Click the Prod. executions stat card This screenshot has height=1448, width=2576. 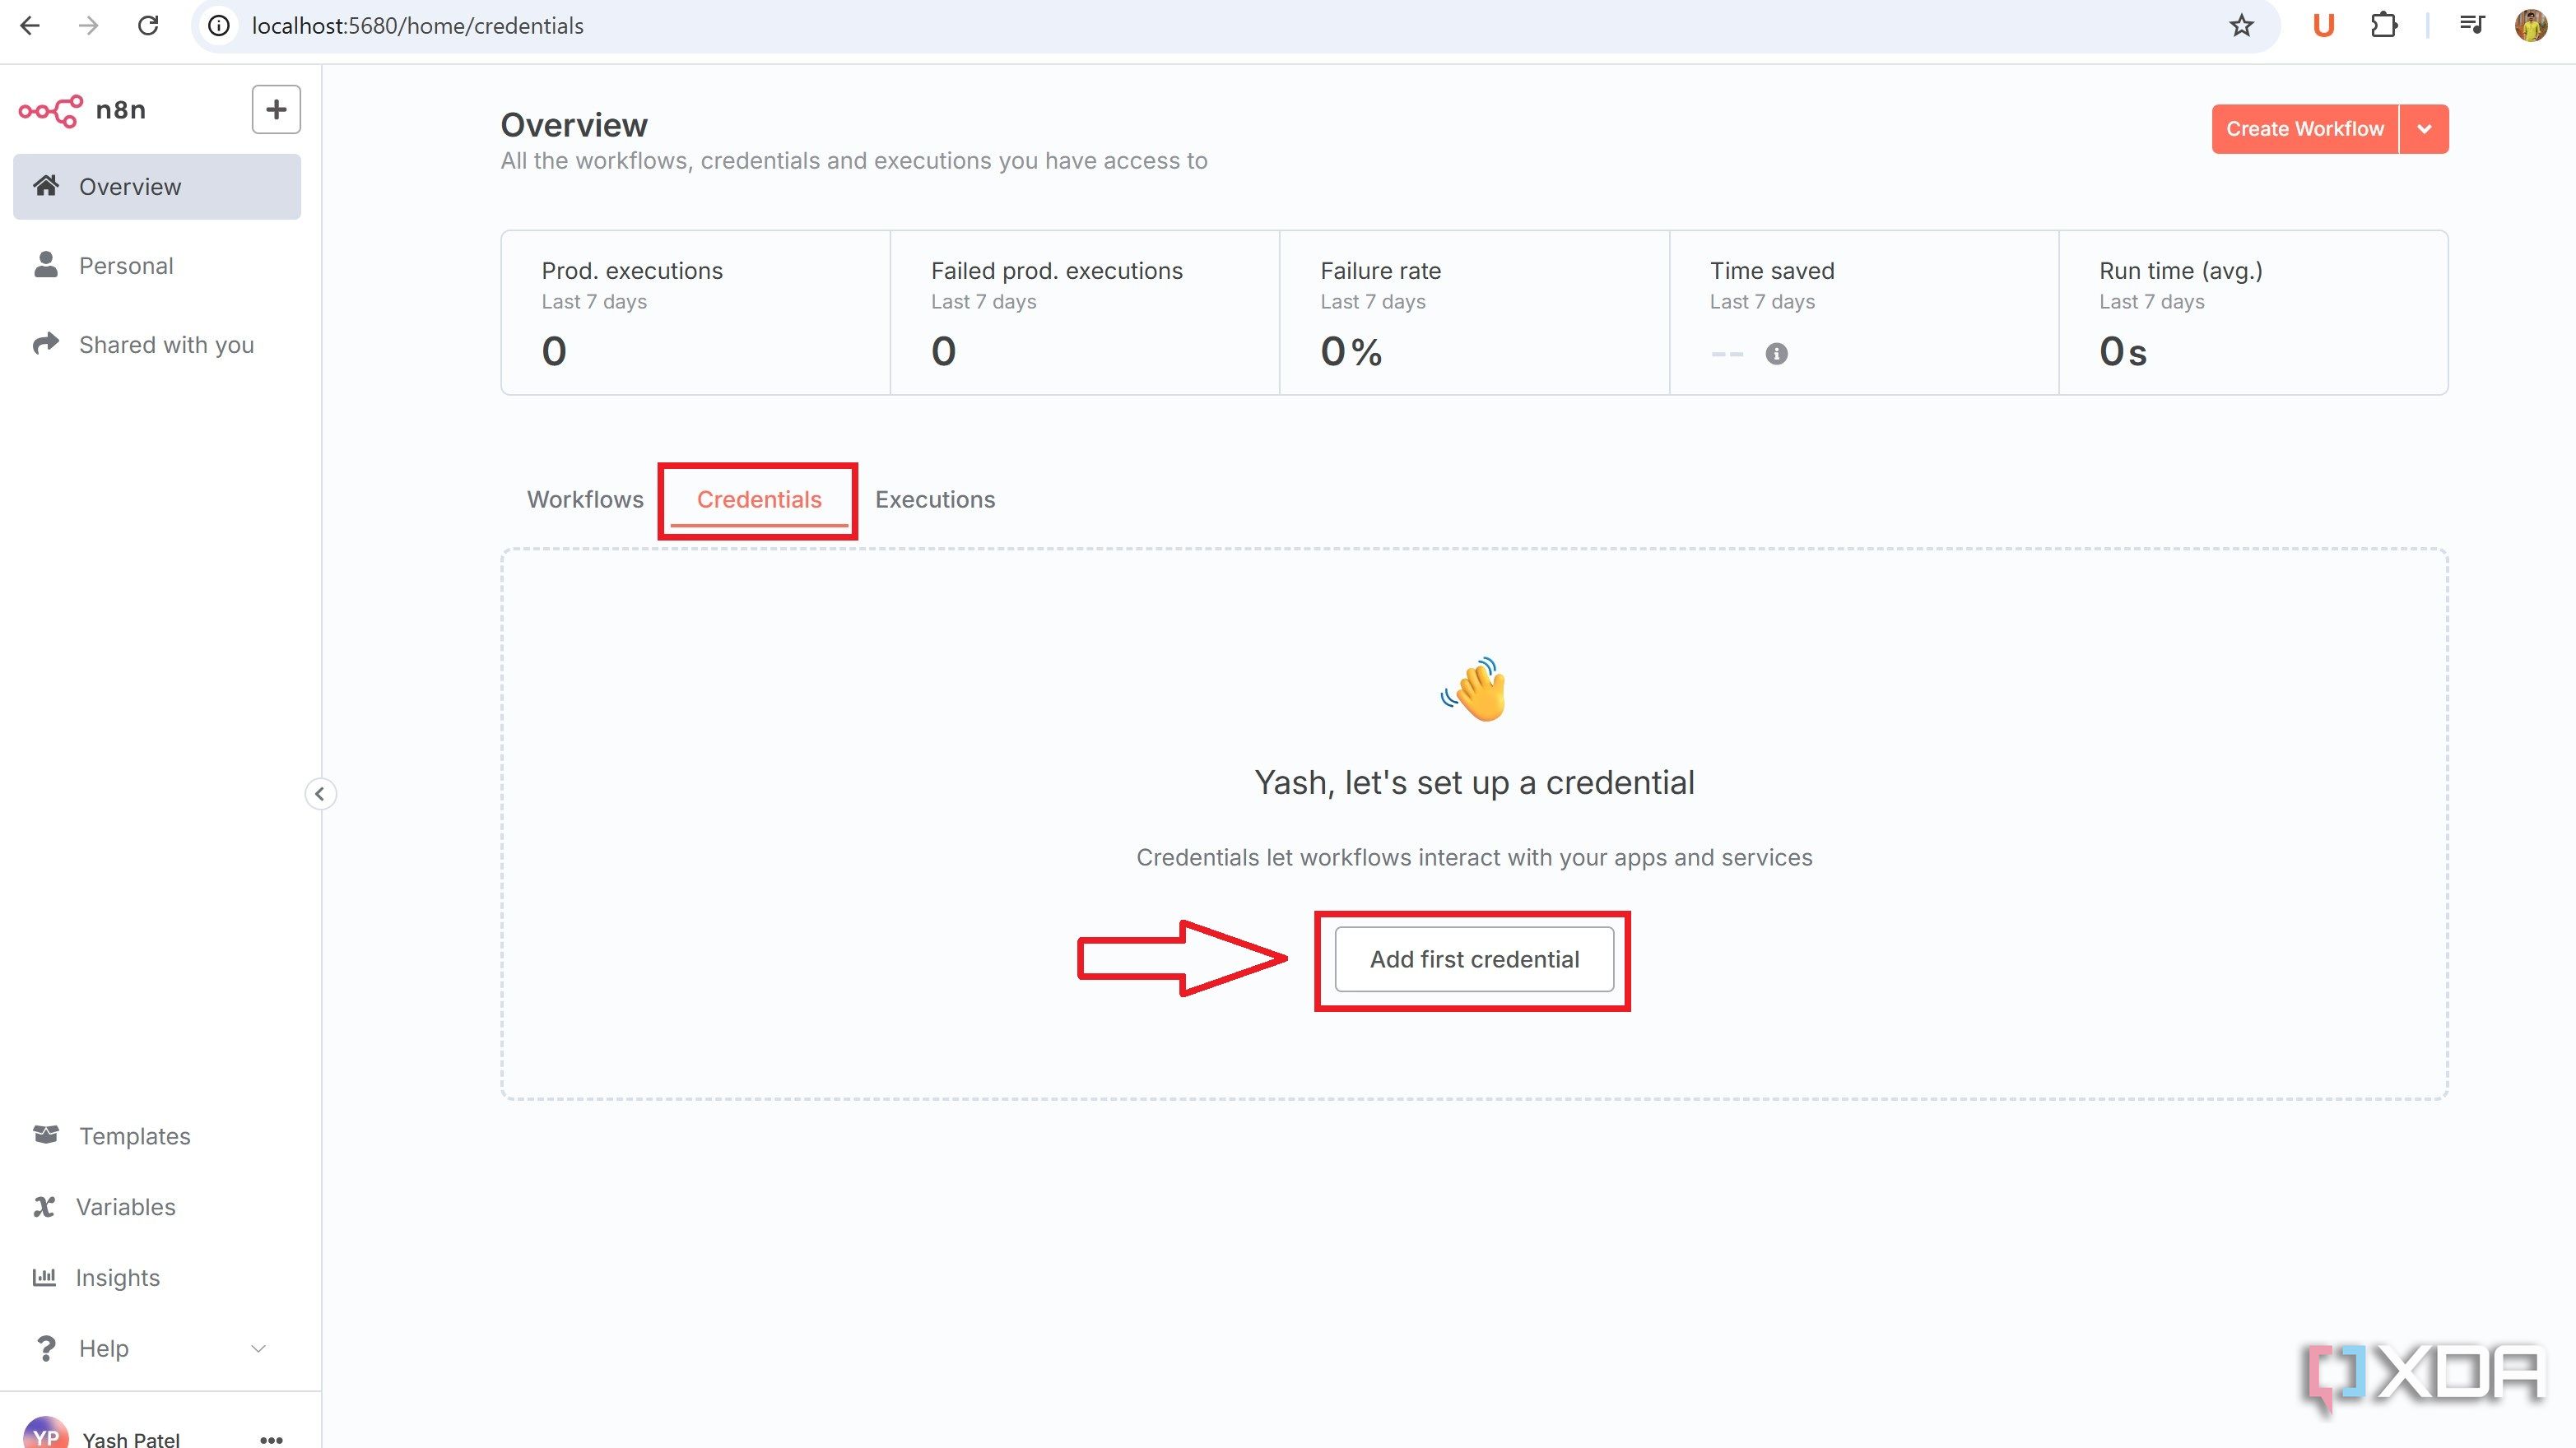click(x=696, y=313)
